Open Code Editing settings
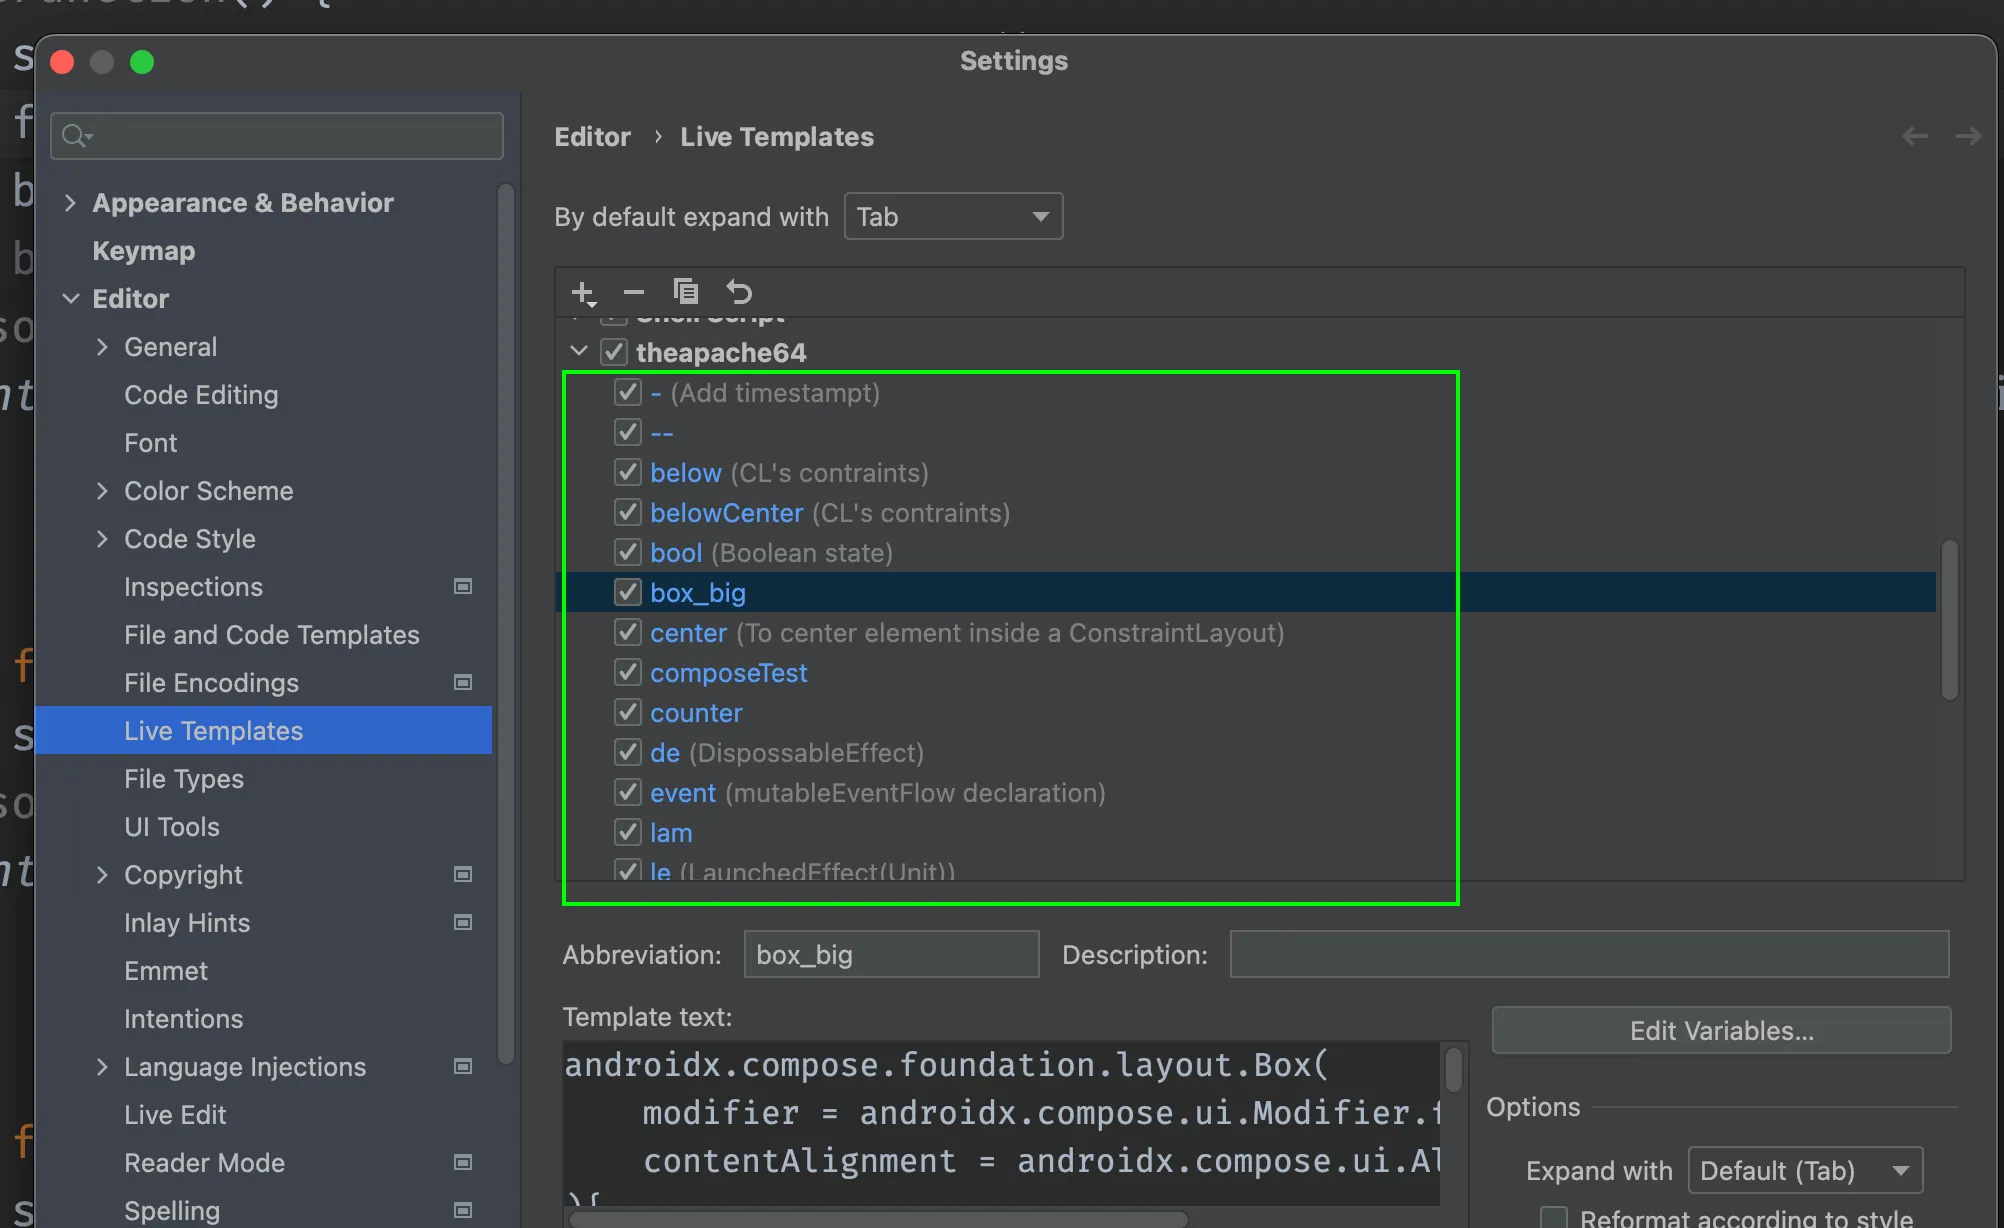The height and width of the screenshot is (1228, 2004). coord(201,395)
